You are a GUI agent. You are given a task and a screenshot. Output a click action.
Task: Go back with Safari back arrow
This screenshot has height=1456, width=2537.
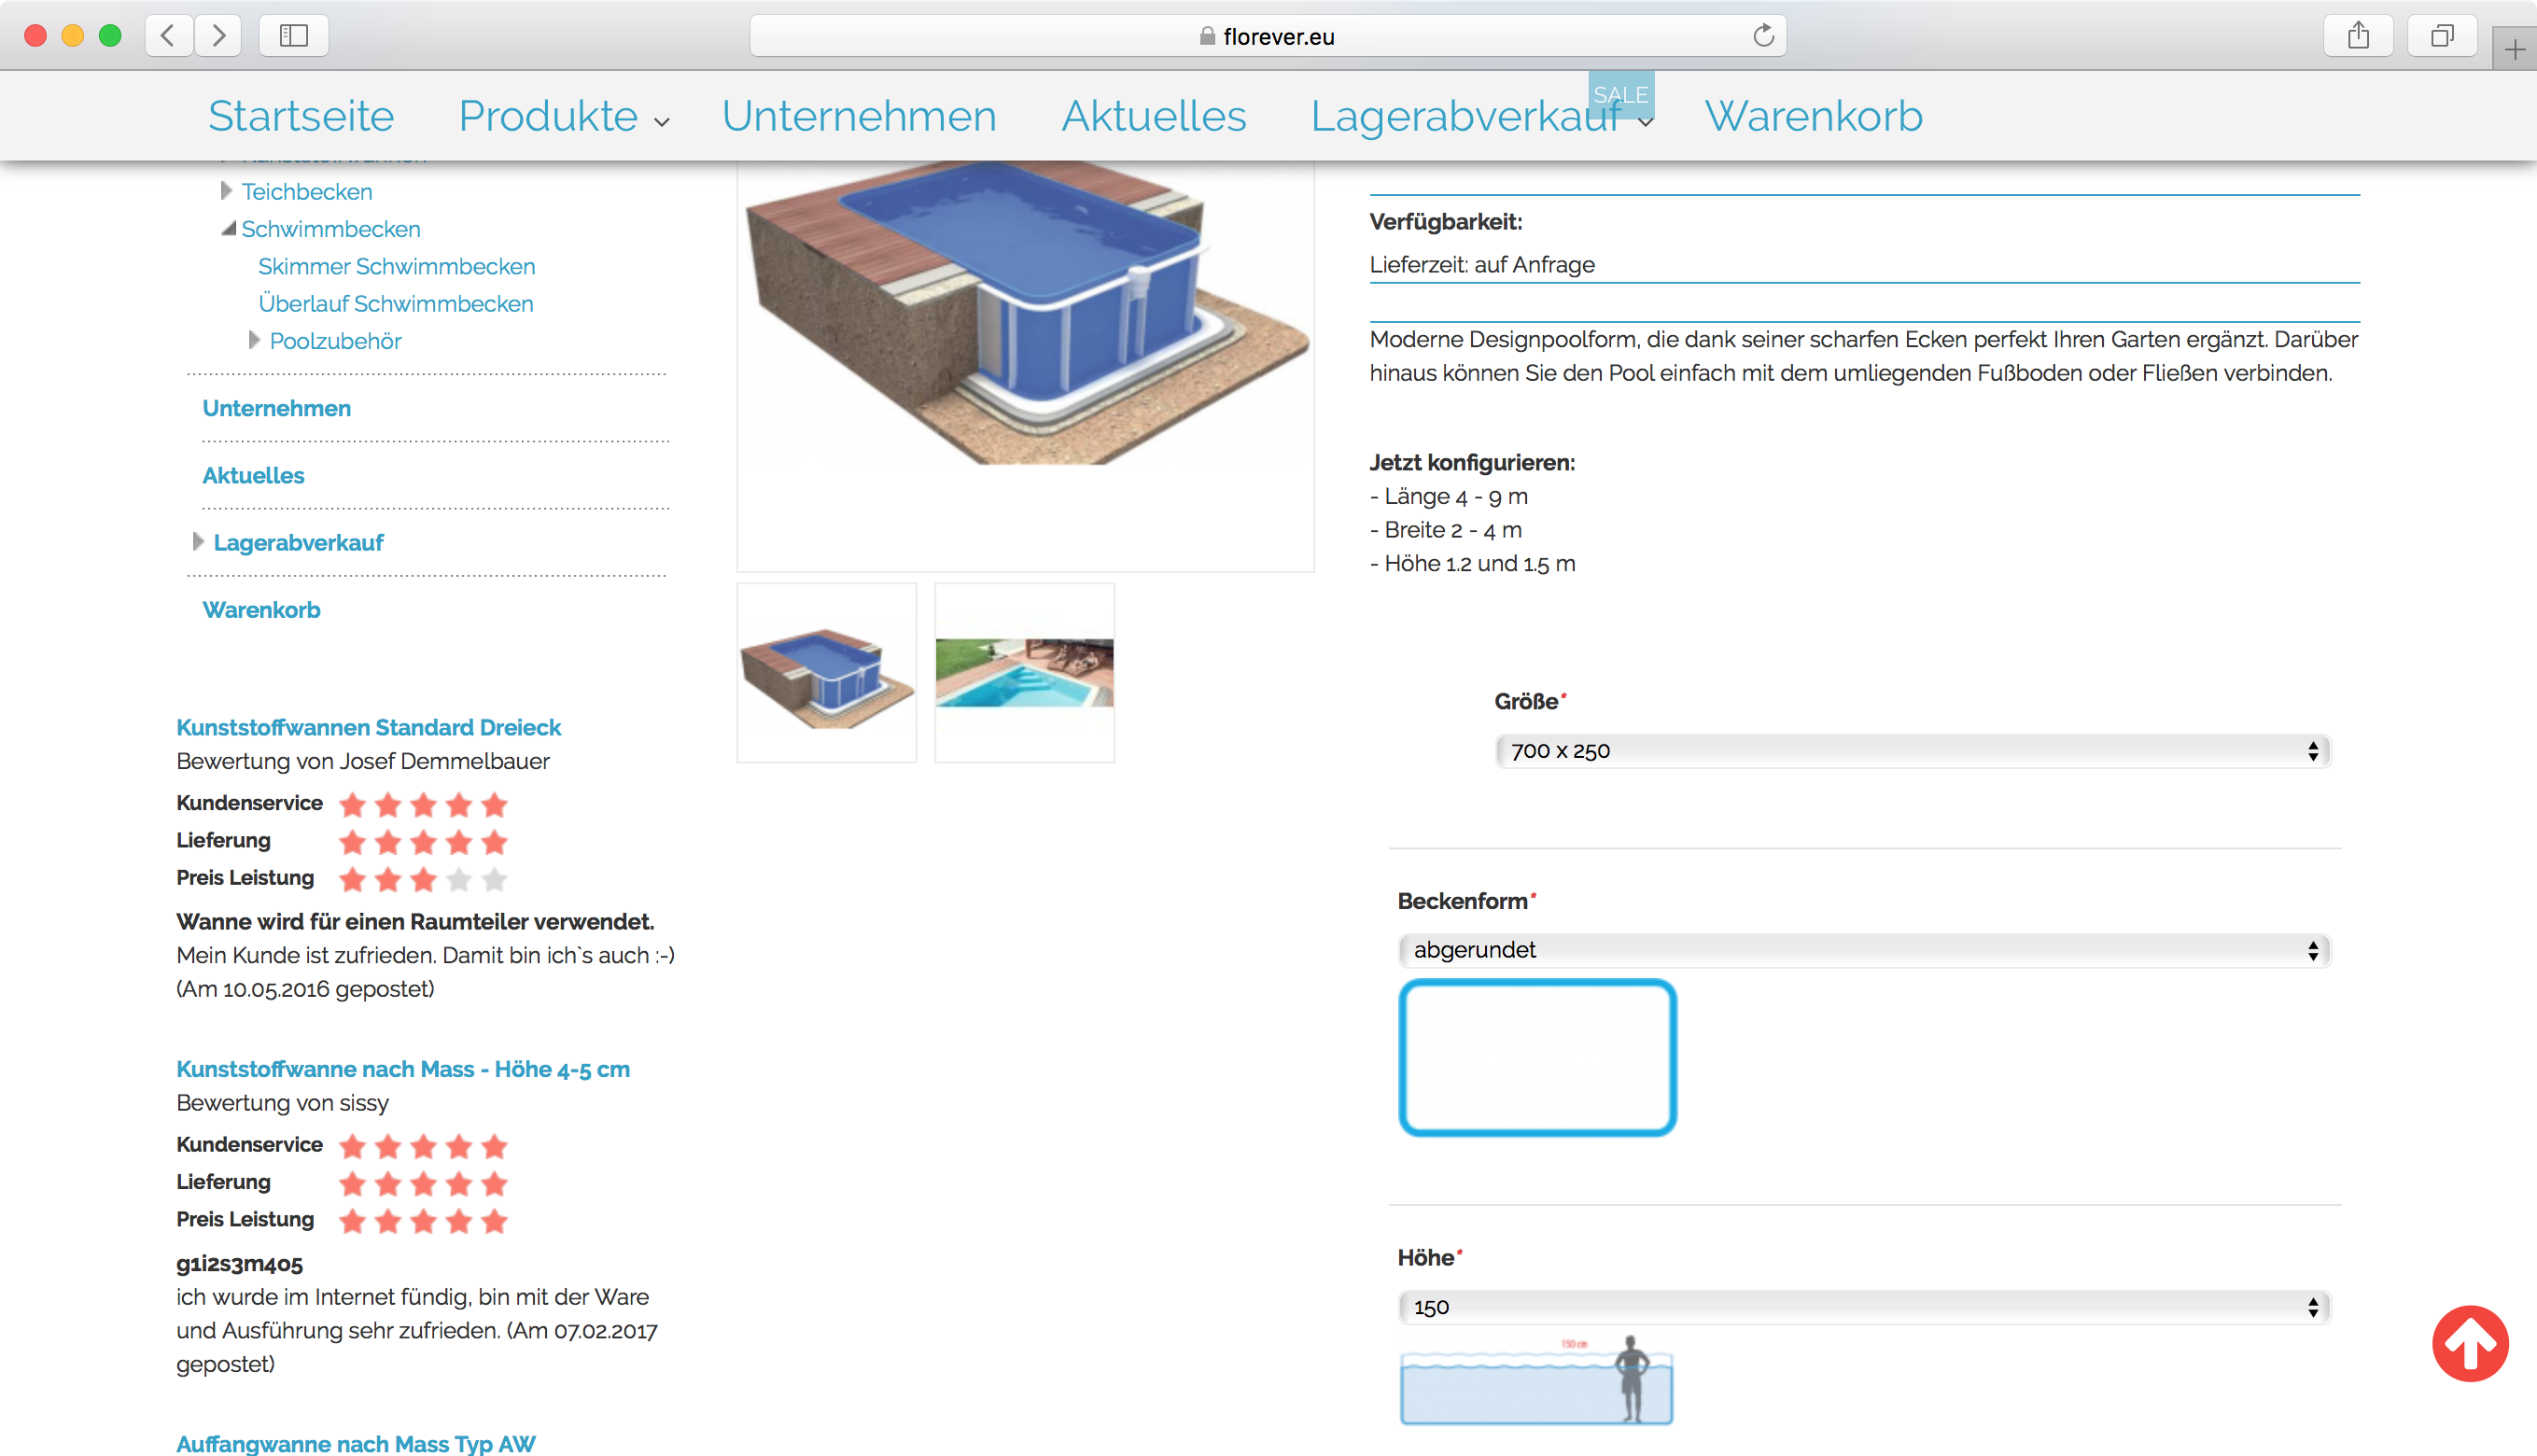pos(168,36)
